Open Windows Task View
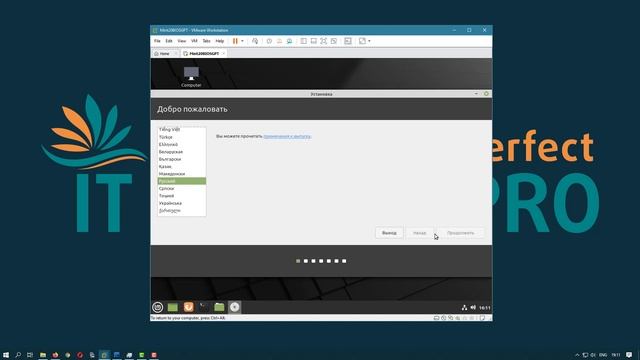The width and height of the screenshot is (640, 360). click(x=30, y=355)
